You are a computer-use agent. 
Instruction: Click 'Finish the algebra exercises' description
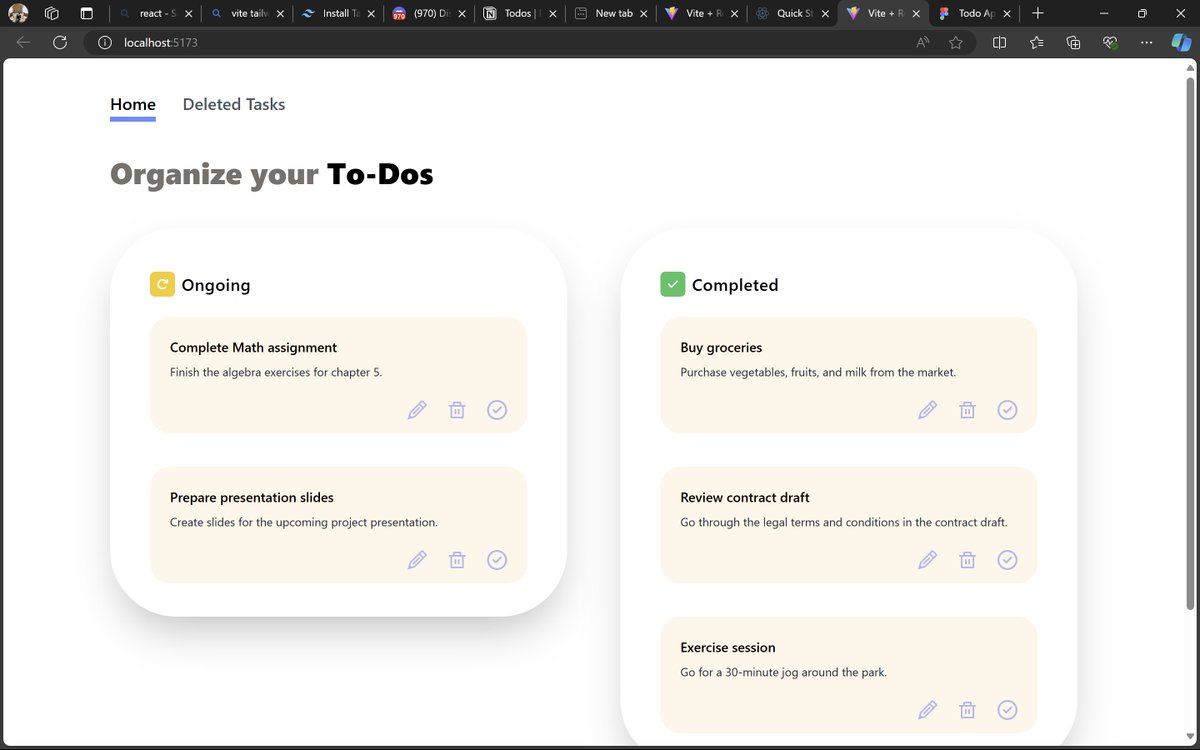[276, 372]
